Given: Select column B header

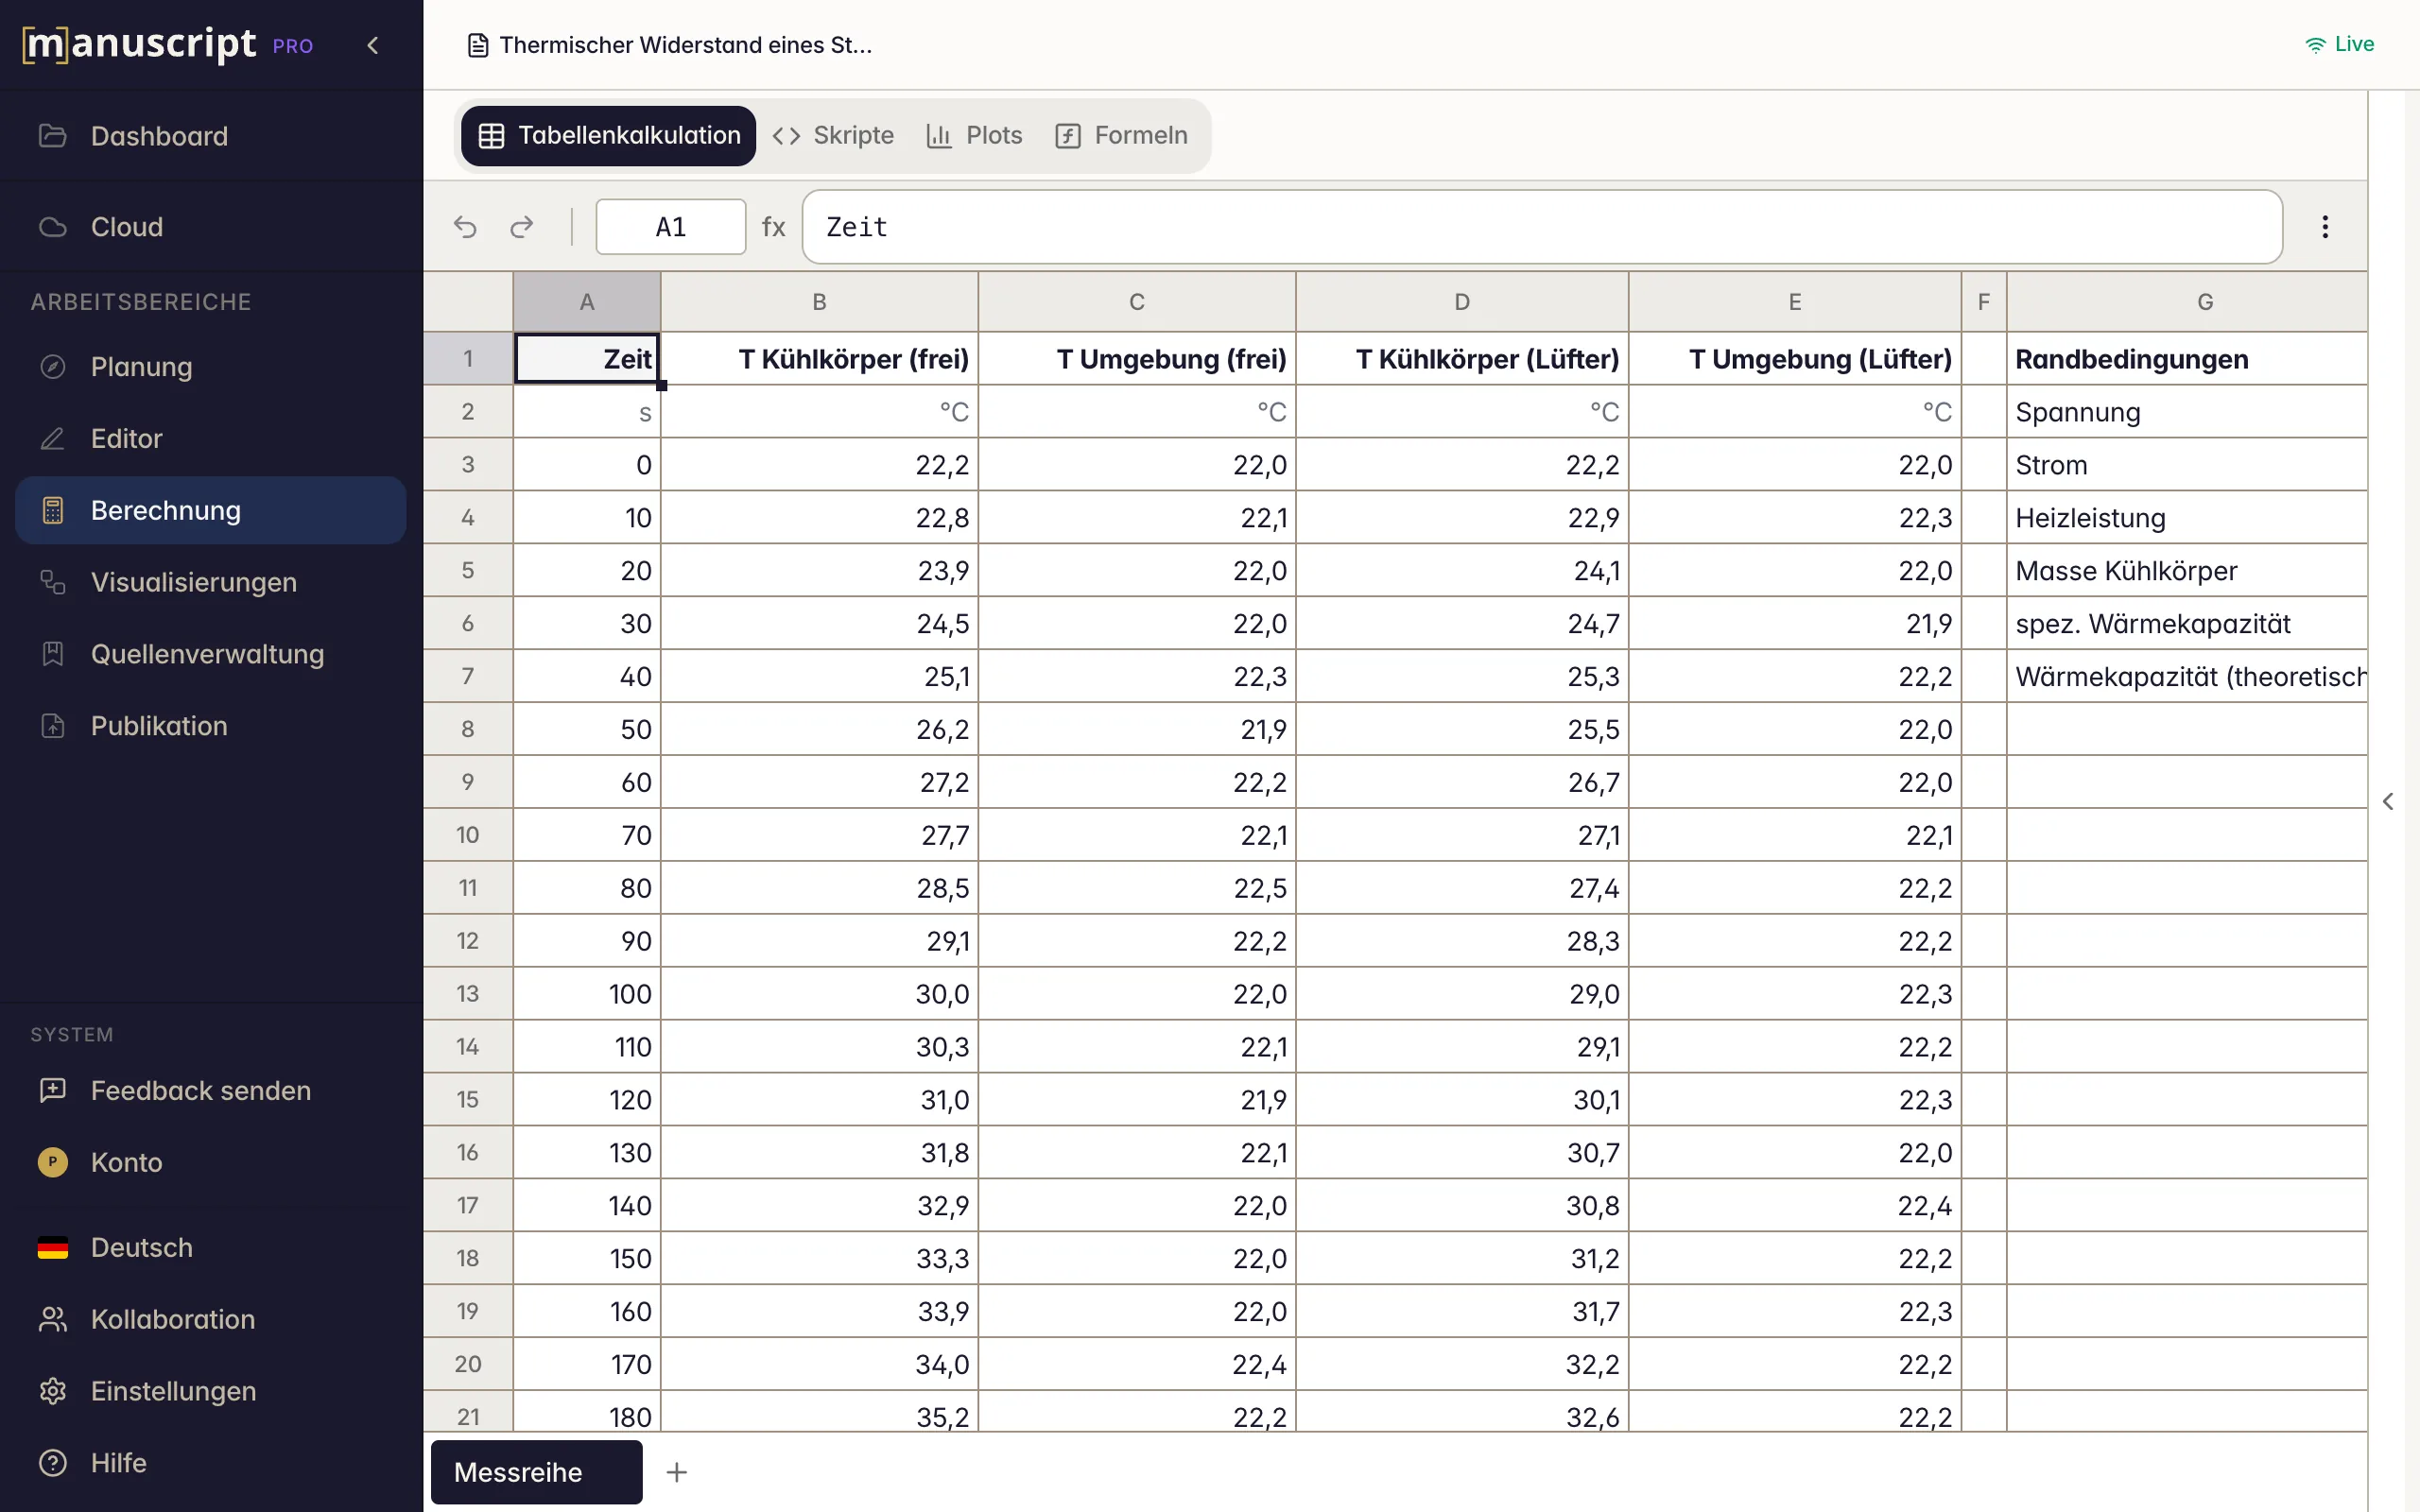Looking at the screenshot, I should 819,302.
